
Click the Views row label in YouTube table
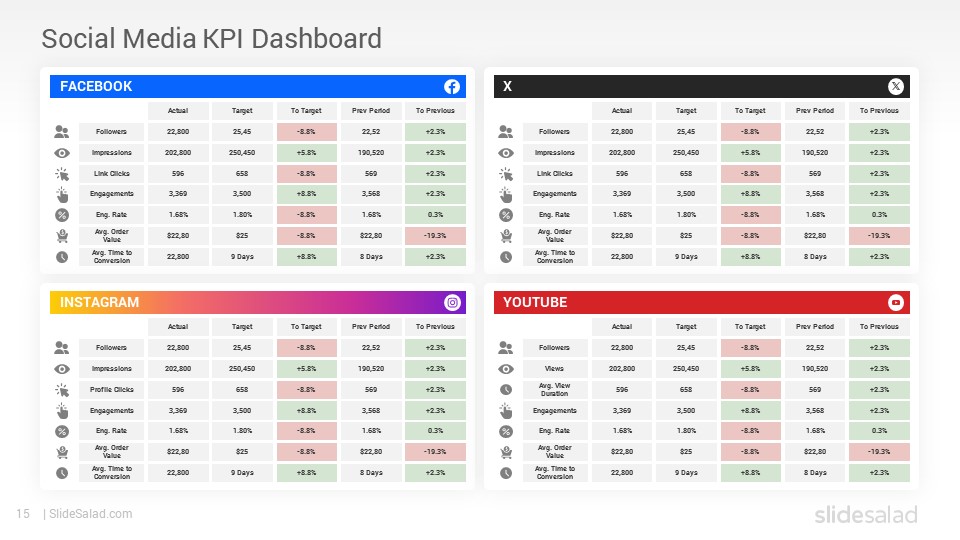[555, 369]
